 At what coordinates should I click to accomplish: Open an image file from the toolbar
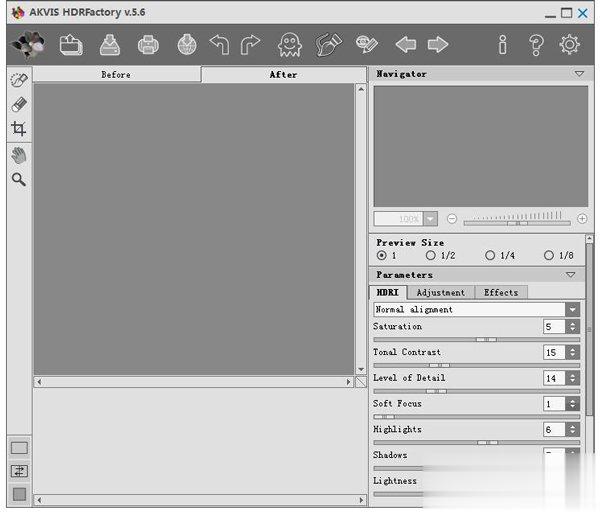coord(71,45)
